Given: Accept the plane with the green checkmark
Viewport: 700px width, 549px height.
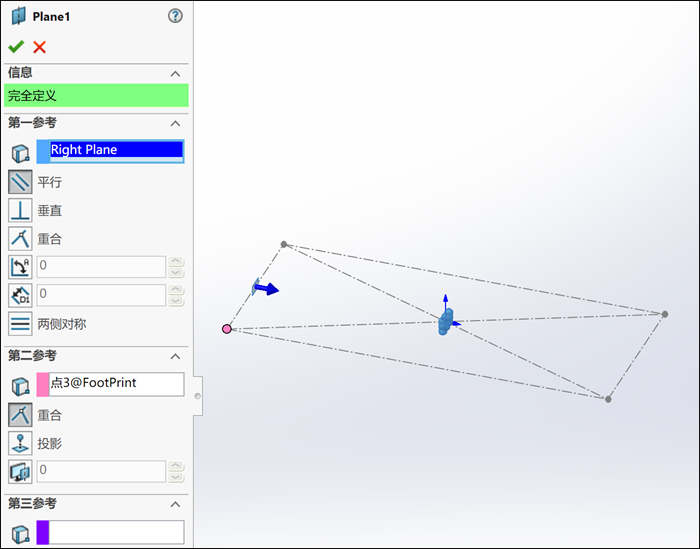Looking at the screenshot, I should [x=16, y=47].
